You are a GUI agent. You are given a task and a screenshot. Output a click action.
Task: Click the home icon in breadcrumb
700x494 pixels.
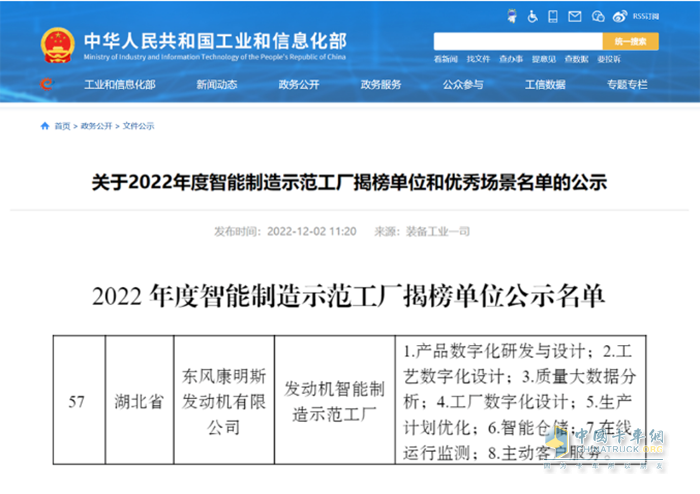(x=44, y=126)
